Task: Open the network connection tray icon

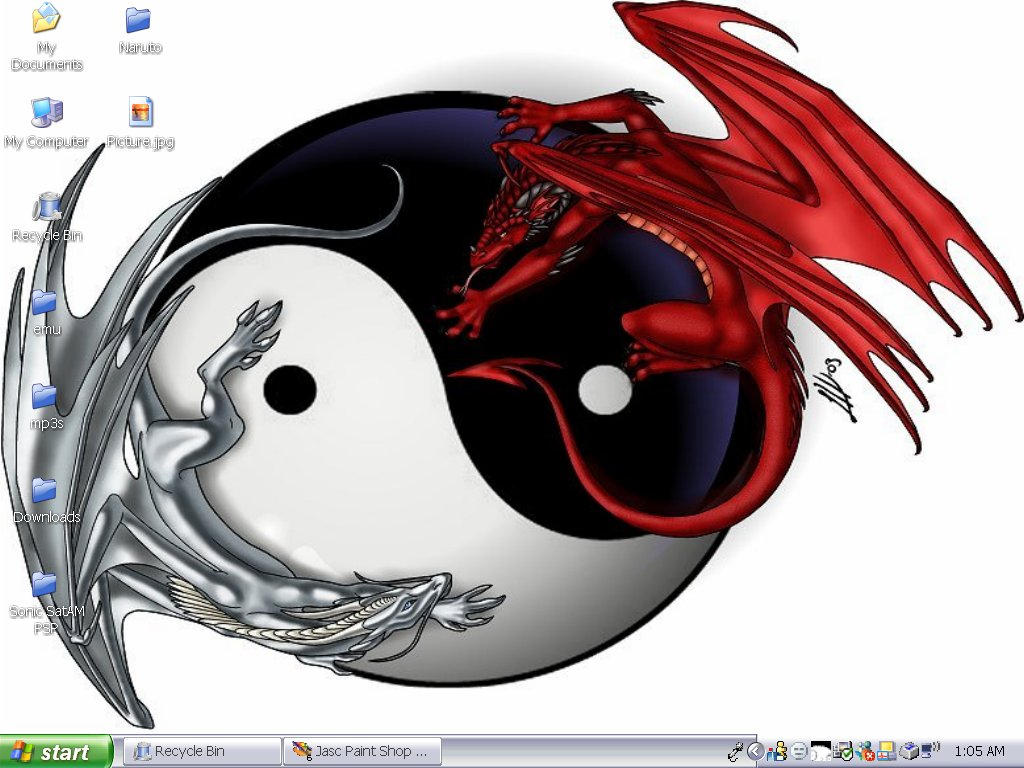Action: pyautogui.click(x=886, y=751)
